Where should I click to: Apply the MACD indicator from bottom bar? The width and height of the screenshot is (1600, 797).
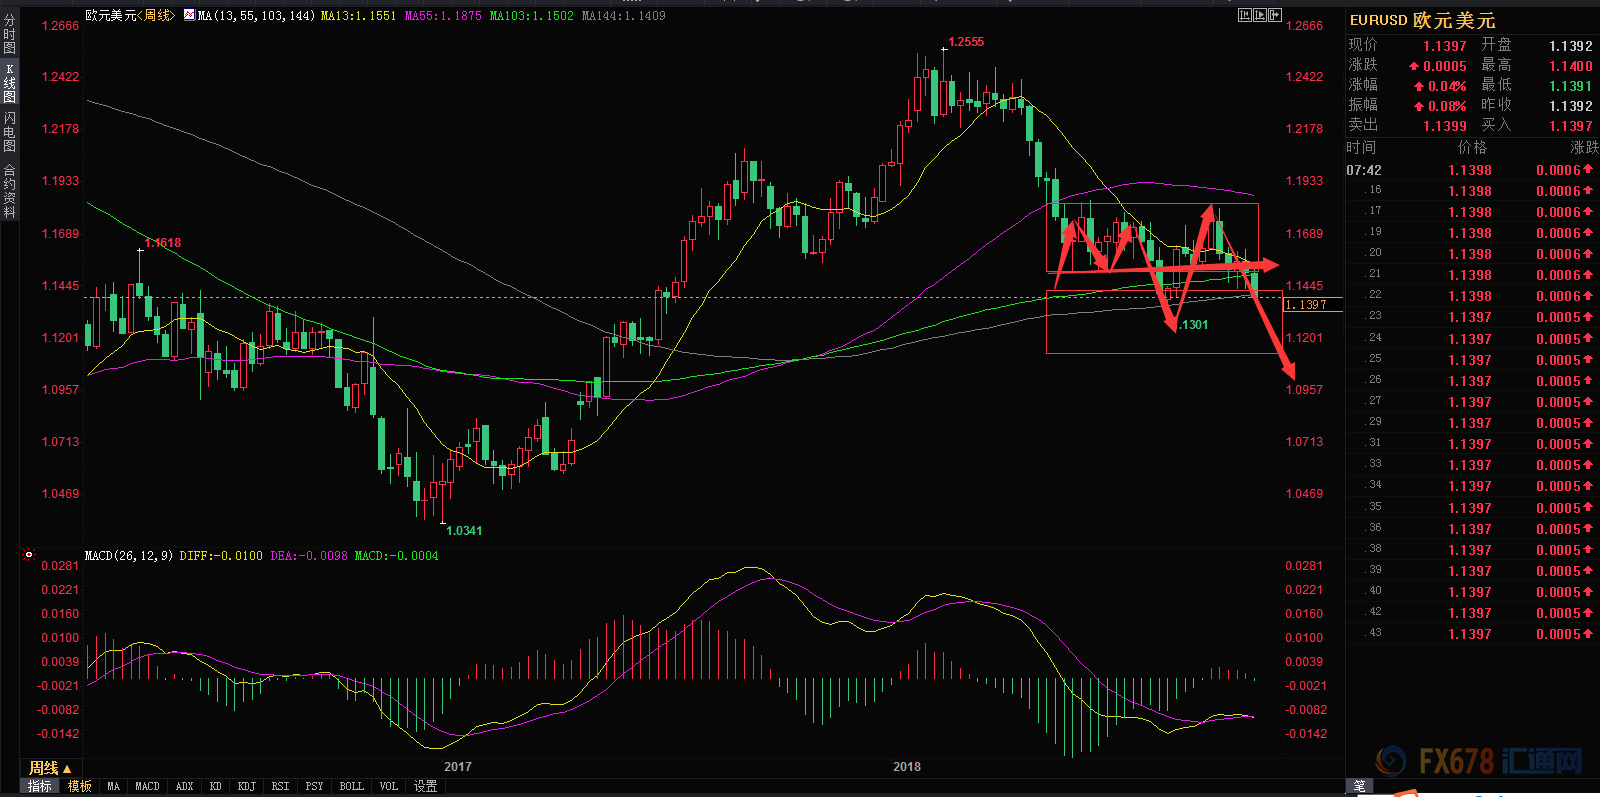click(147, 786)
